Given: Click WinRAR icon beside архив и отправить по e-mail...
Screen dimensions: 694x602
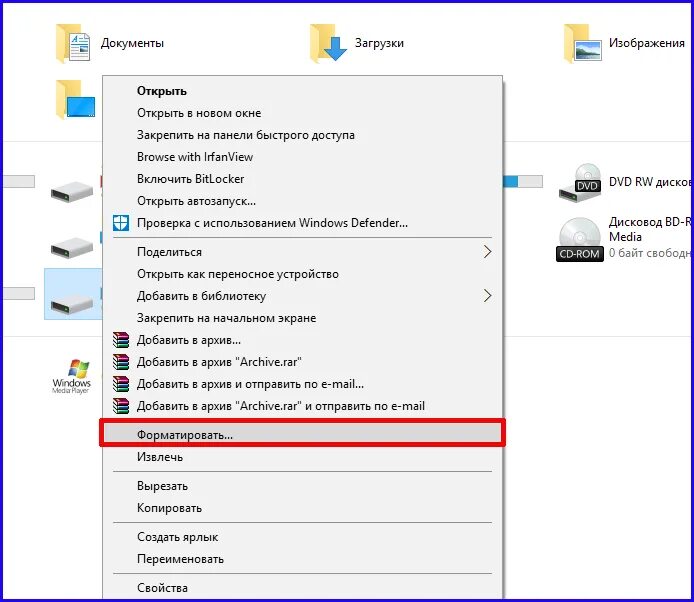Looking at the screenshot, I should [x=121, y=384].
